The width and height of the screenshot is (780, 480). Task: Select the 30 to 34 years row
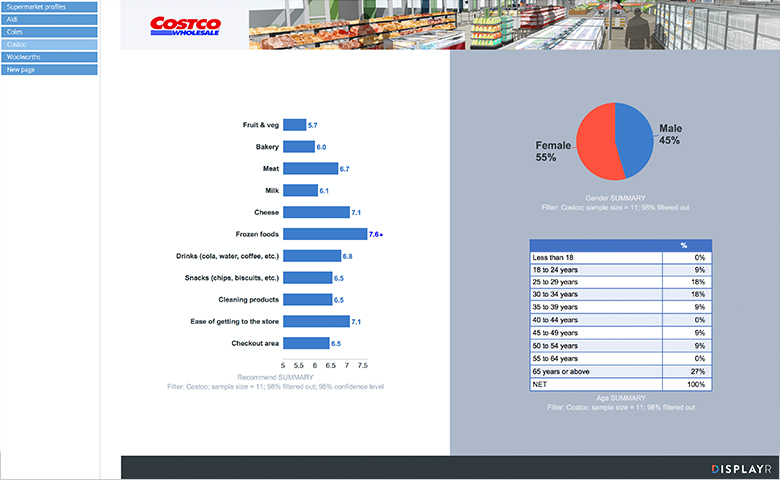coord(621,294)
